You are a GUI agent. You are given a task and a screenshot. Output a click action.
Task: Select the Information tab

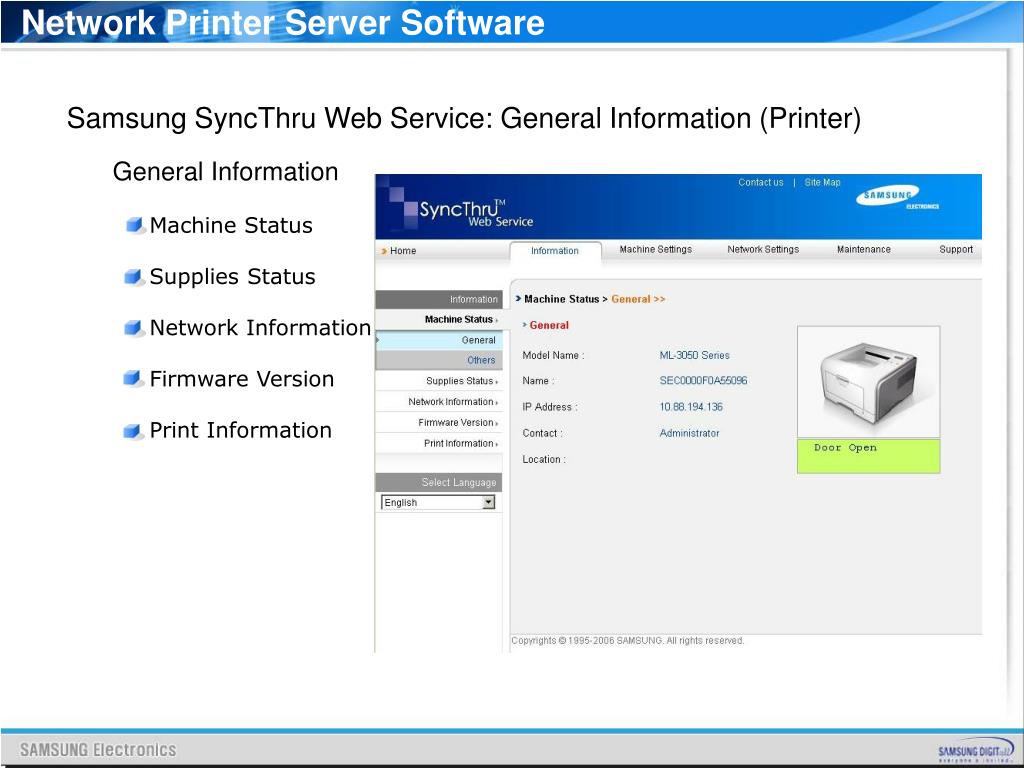[x=554, y=251]
